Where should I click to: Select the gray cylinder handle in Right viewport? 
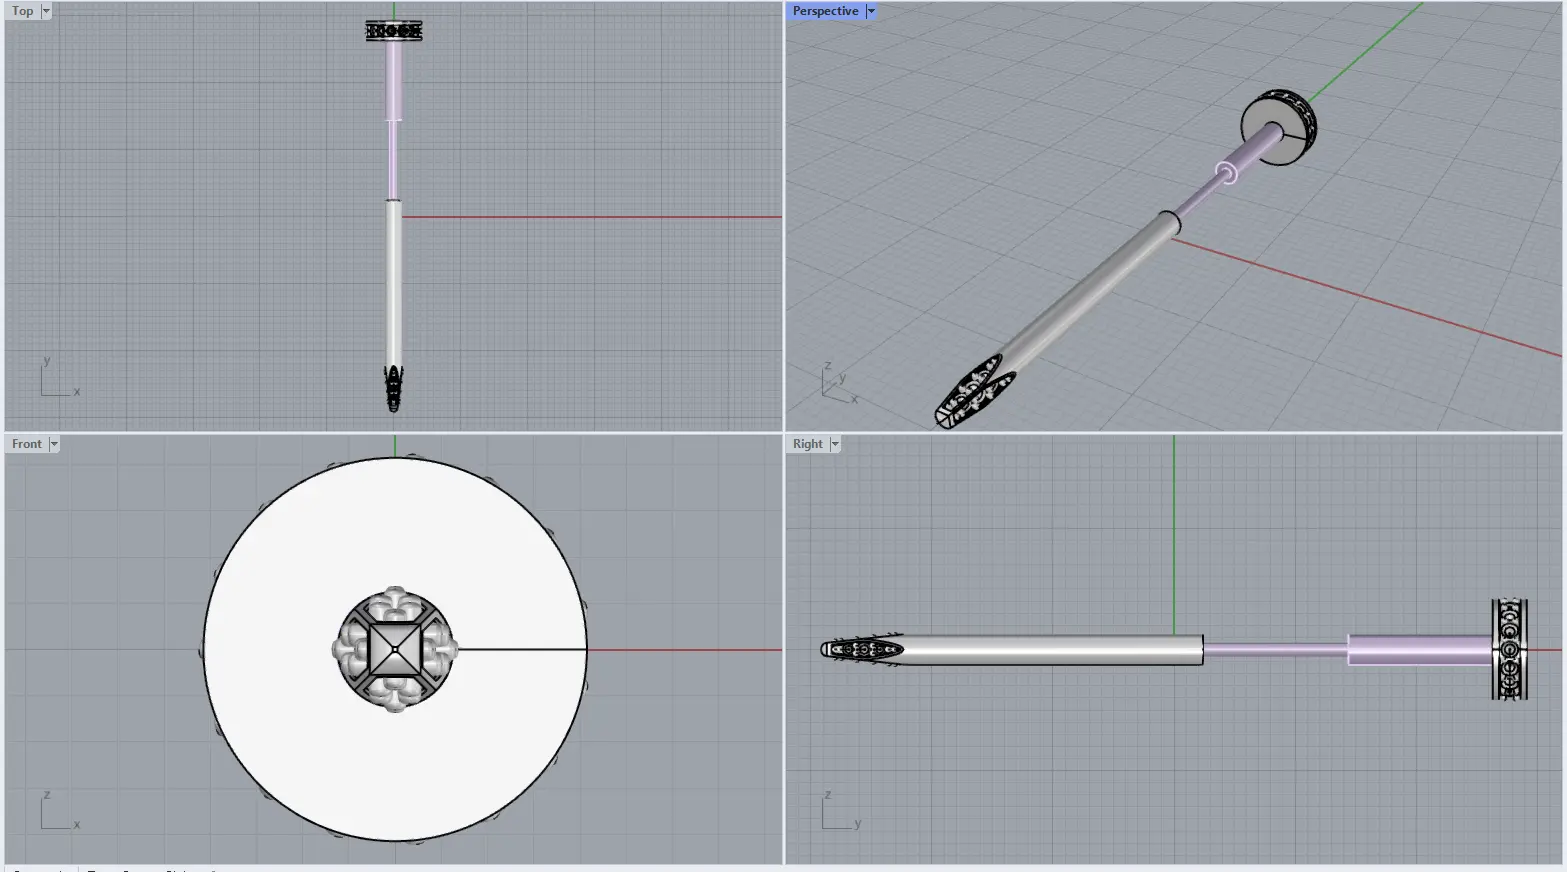click(x=1050, y=650)
